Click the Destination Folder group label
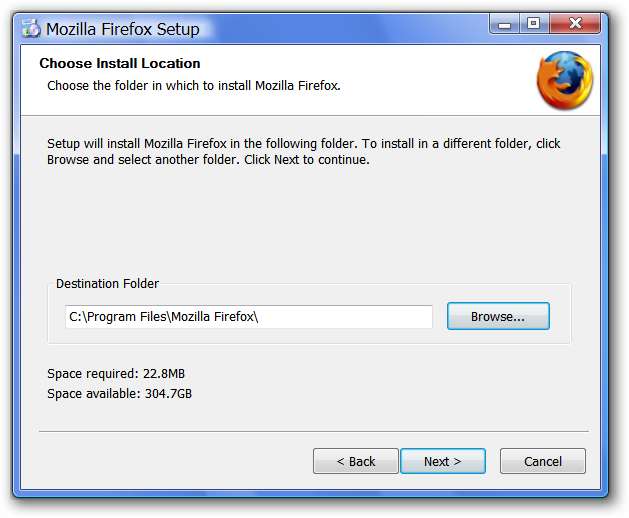629x518 pixels. click(x=107, y=284)
